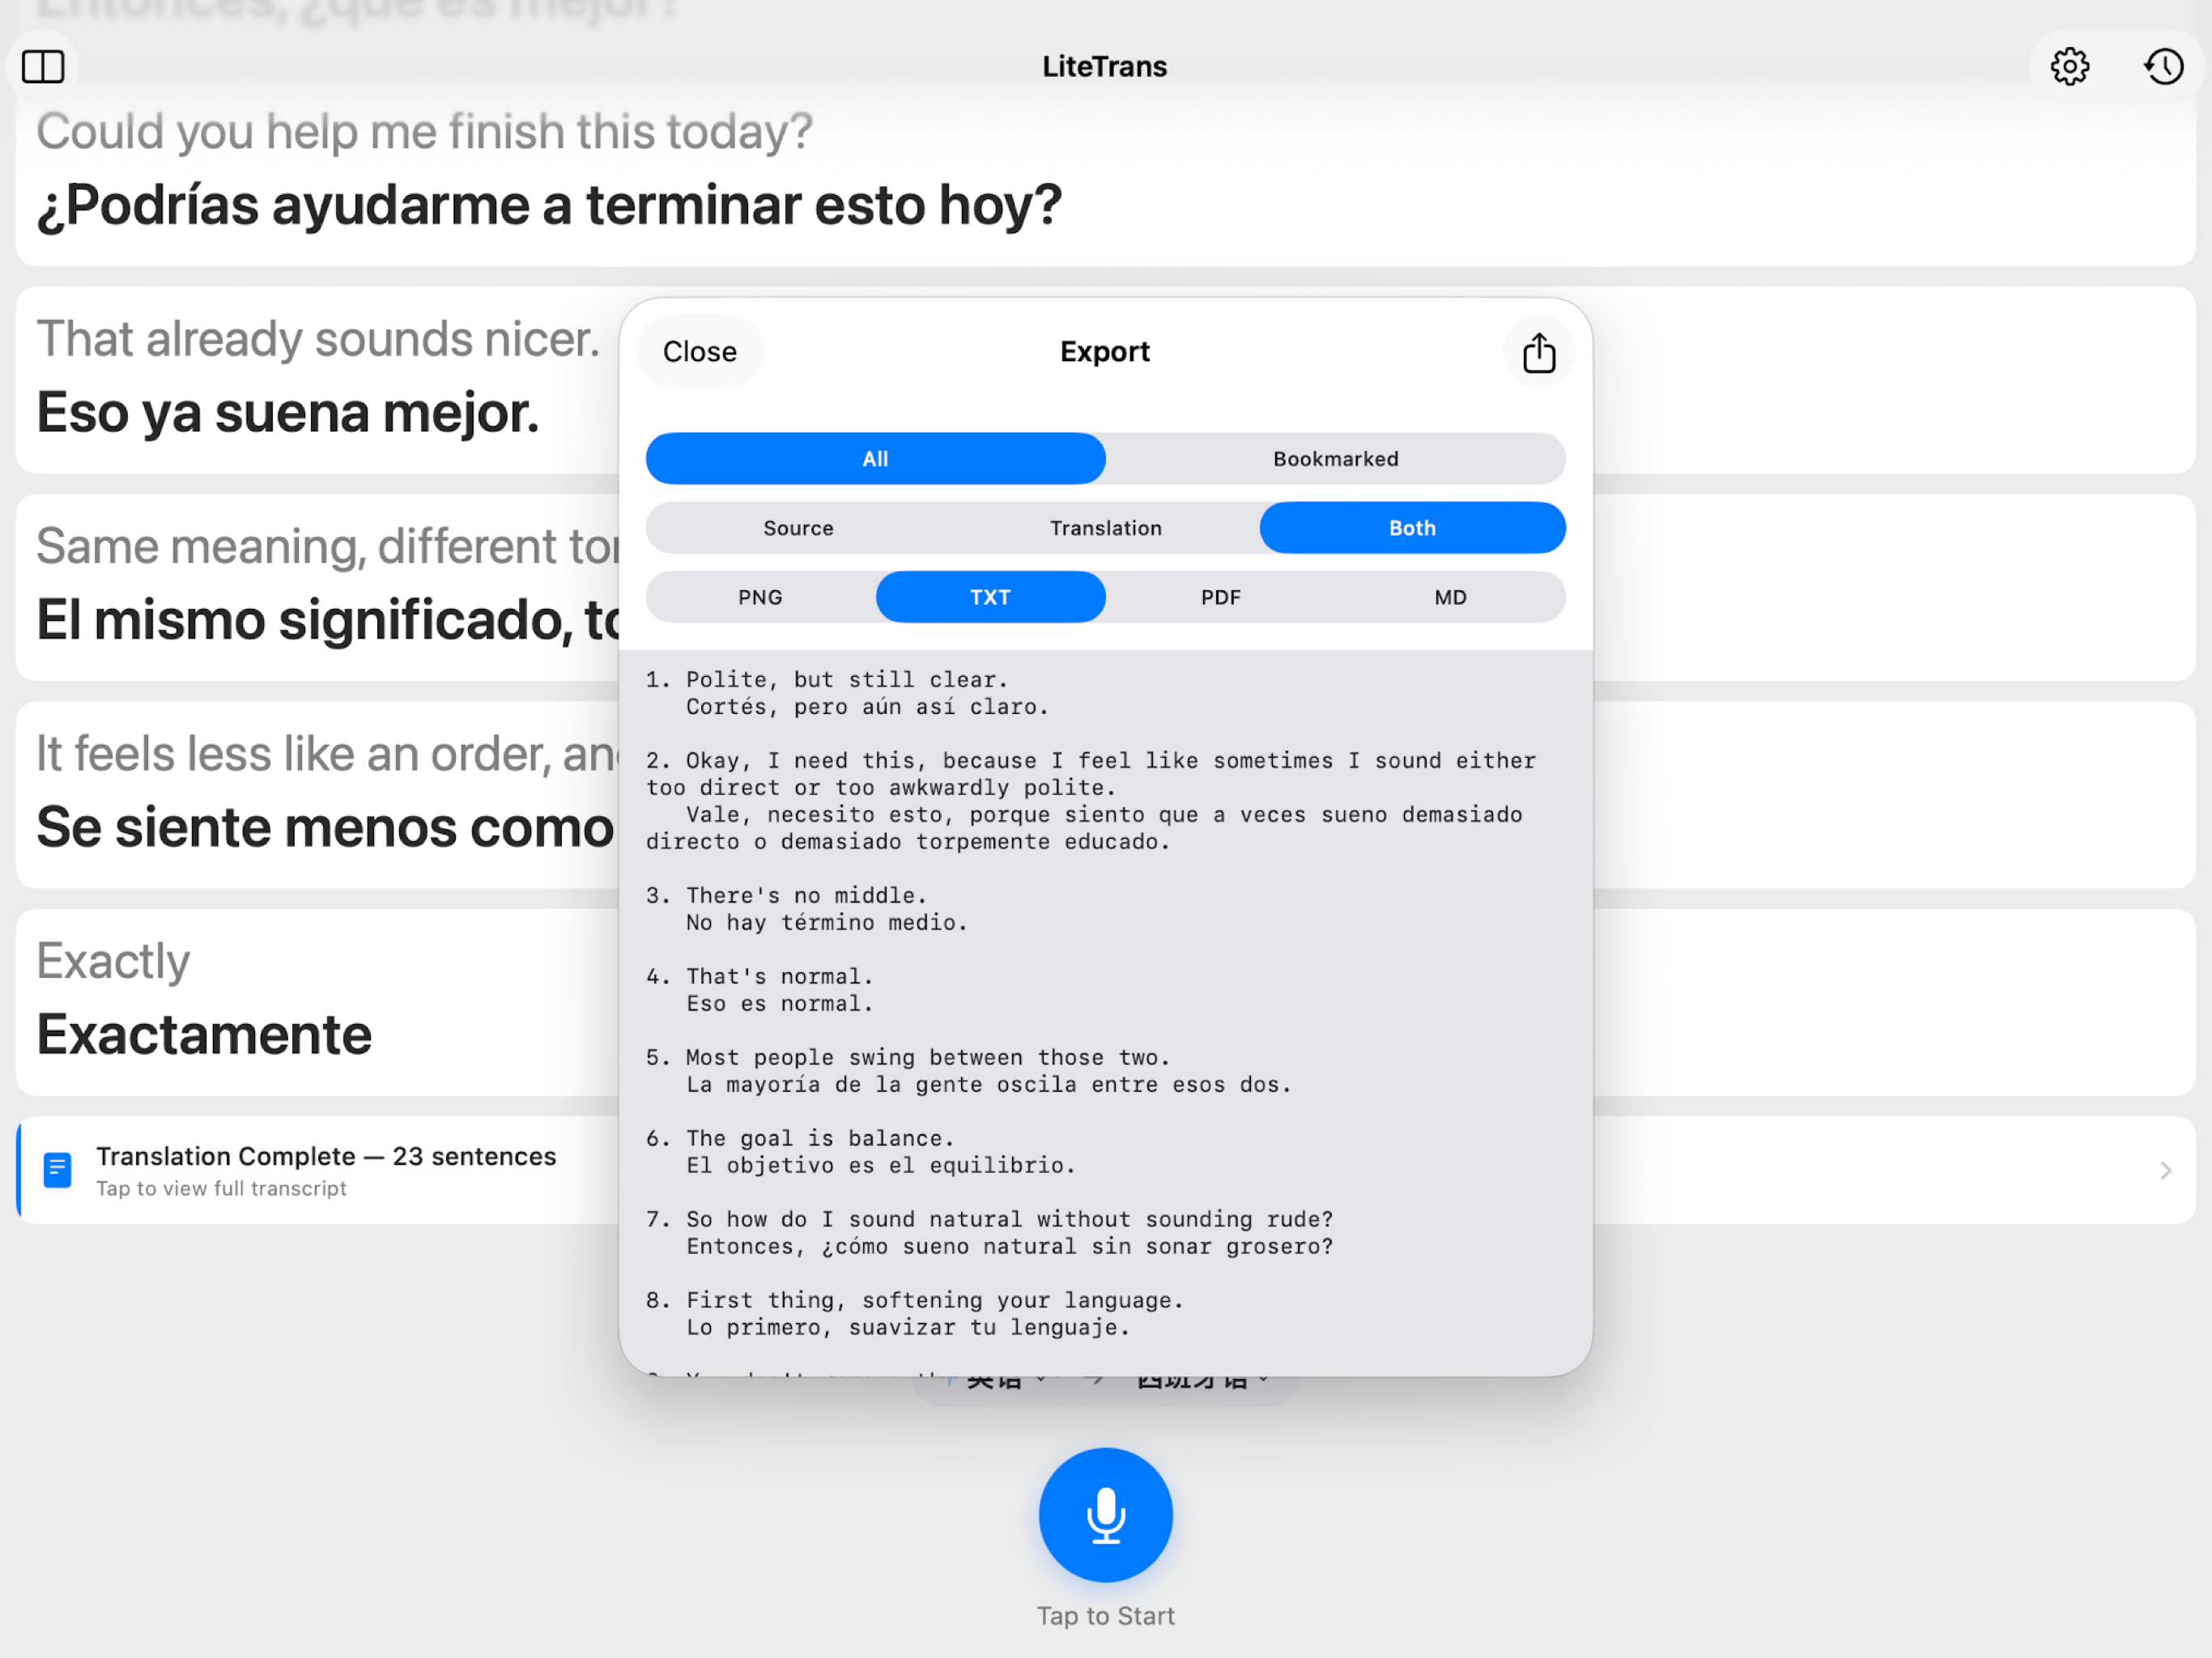This screenshot has height=1658, width=2212.
Task: Tap the share icon in Export dialog
Action: pyautogui.click(x=1539, y=352)
